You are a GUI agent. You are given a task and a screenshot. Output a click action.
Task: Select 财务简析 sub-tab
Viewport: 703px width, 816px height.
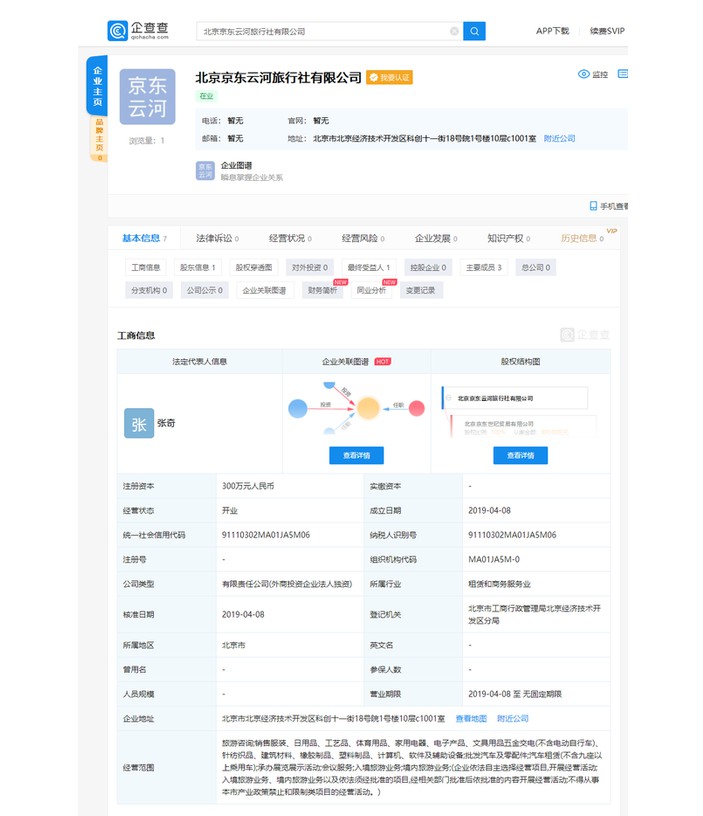(x=323, y=290)
